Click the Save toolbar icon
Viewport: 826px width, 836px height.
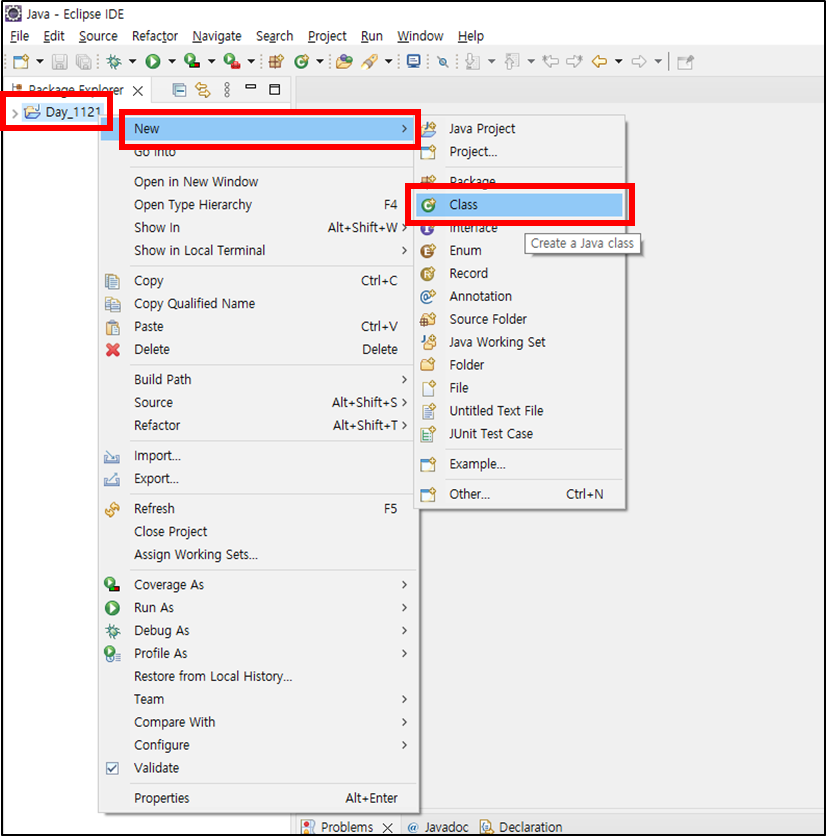pos(59,62)
